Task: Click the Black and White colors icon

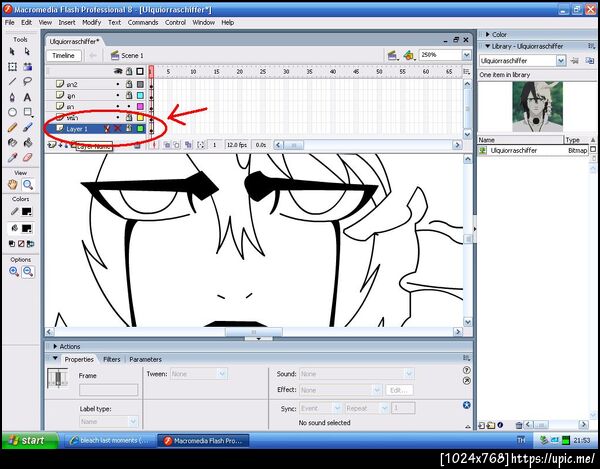Action: (x=12, y=244)
